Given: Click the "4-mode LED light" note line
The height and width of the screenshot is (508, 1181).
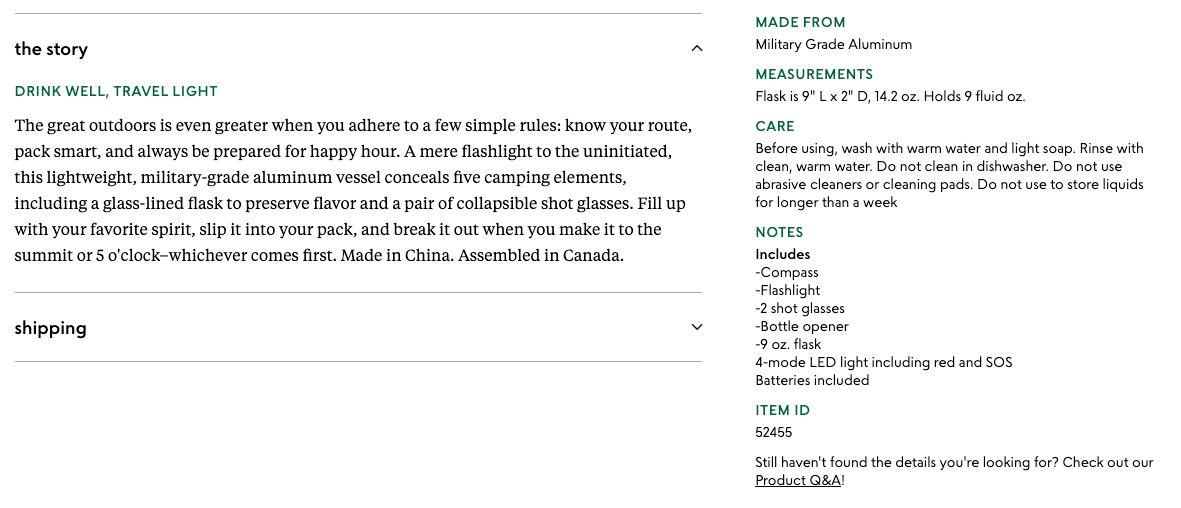Looking at the screenshot, I should tap(883, 362).
